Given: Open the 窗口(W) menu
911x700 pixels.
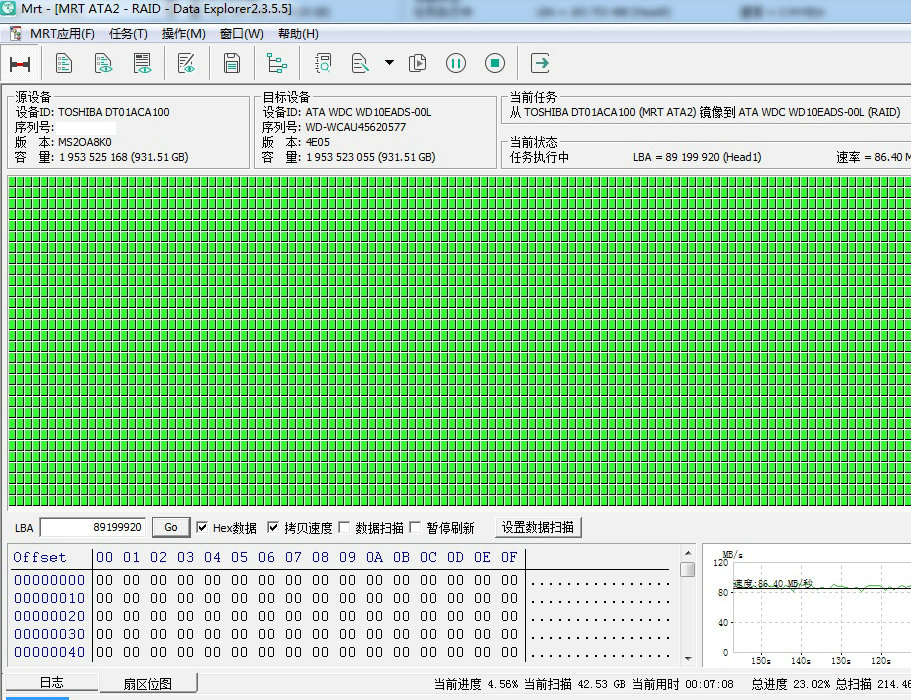Looking at the screenshot, I should point(242,34).
